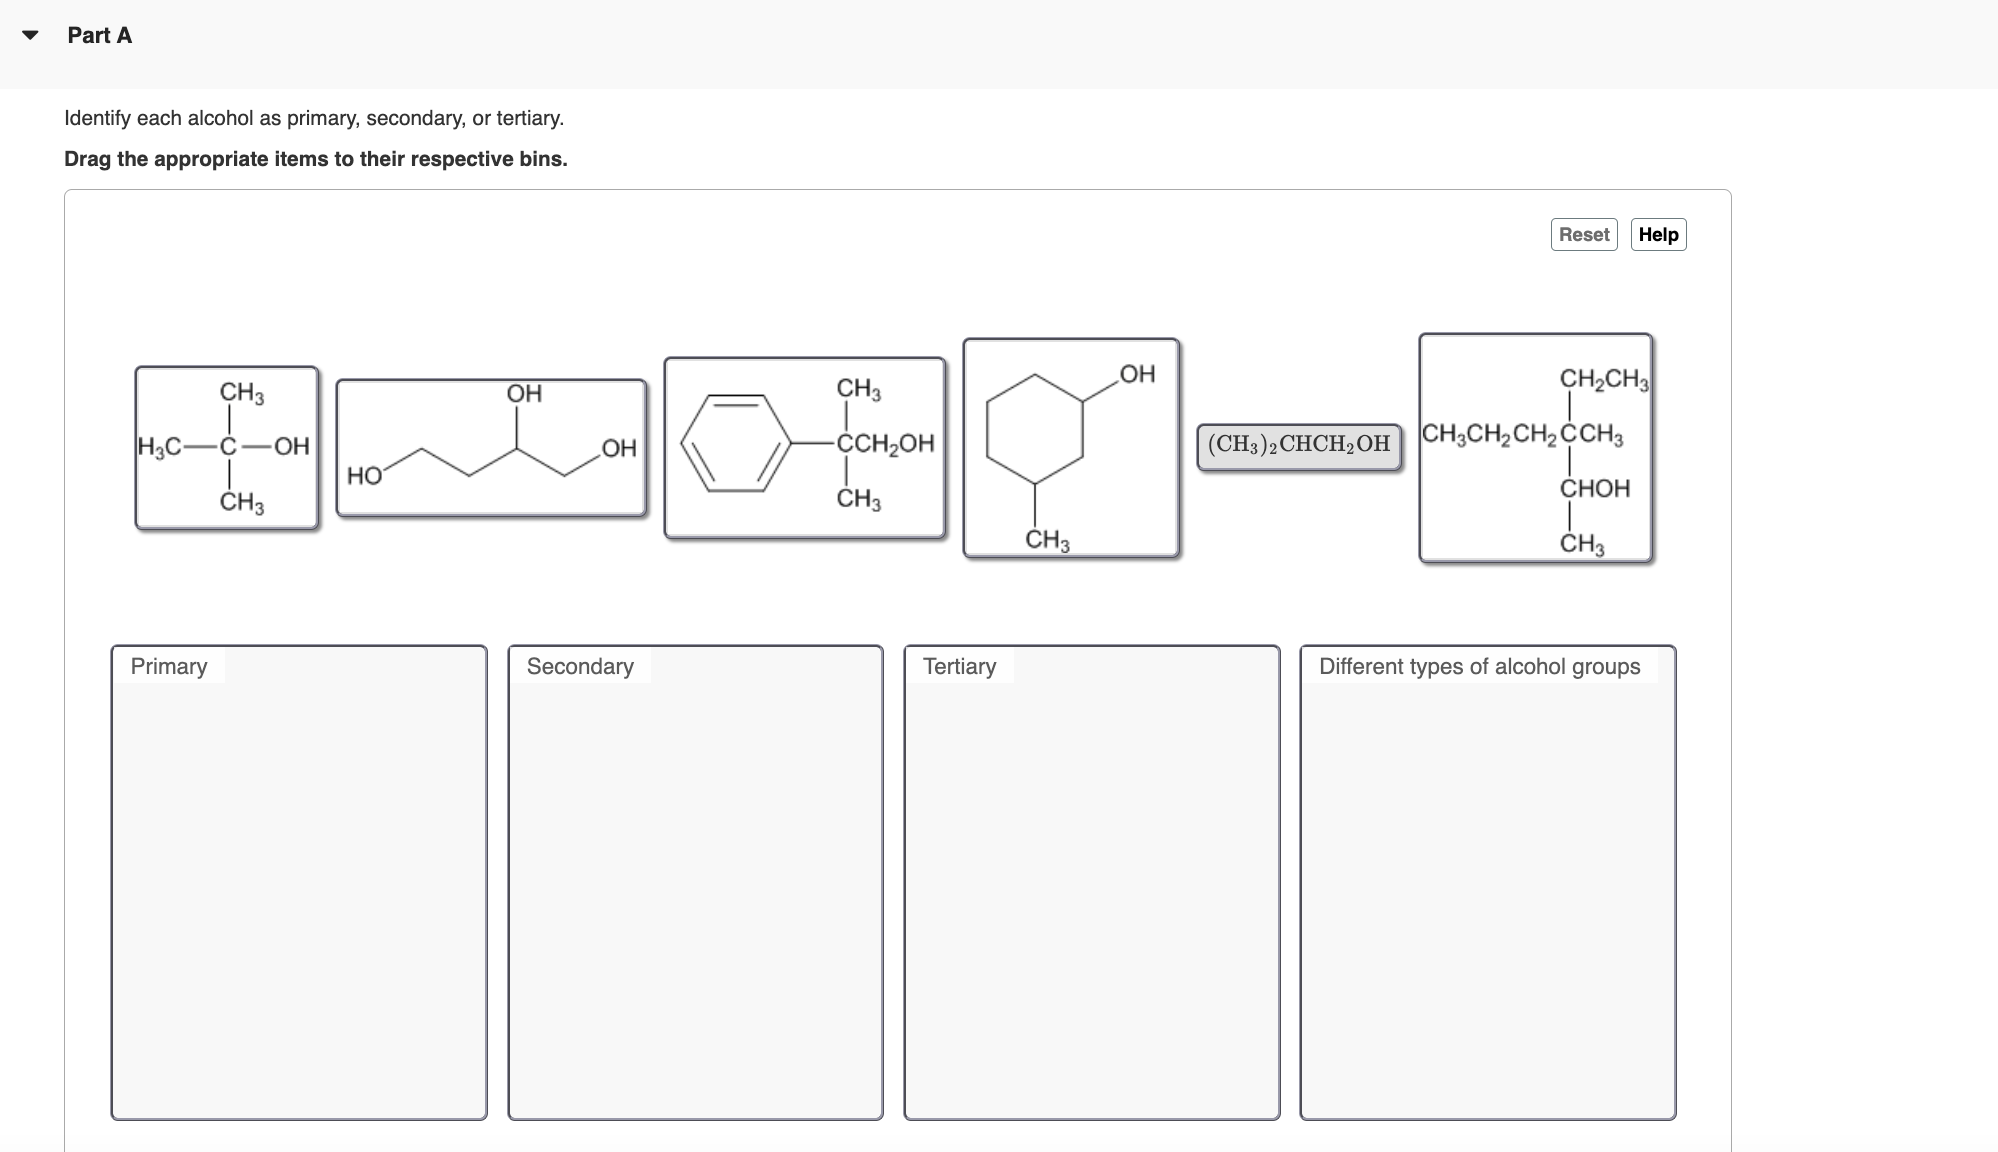The image size is (1998, 1152).
Task: Click the CCH2OH group on the benzene tile
Action: (x=884, y=442)
